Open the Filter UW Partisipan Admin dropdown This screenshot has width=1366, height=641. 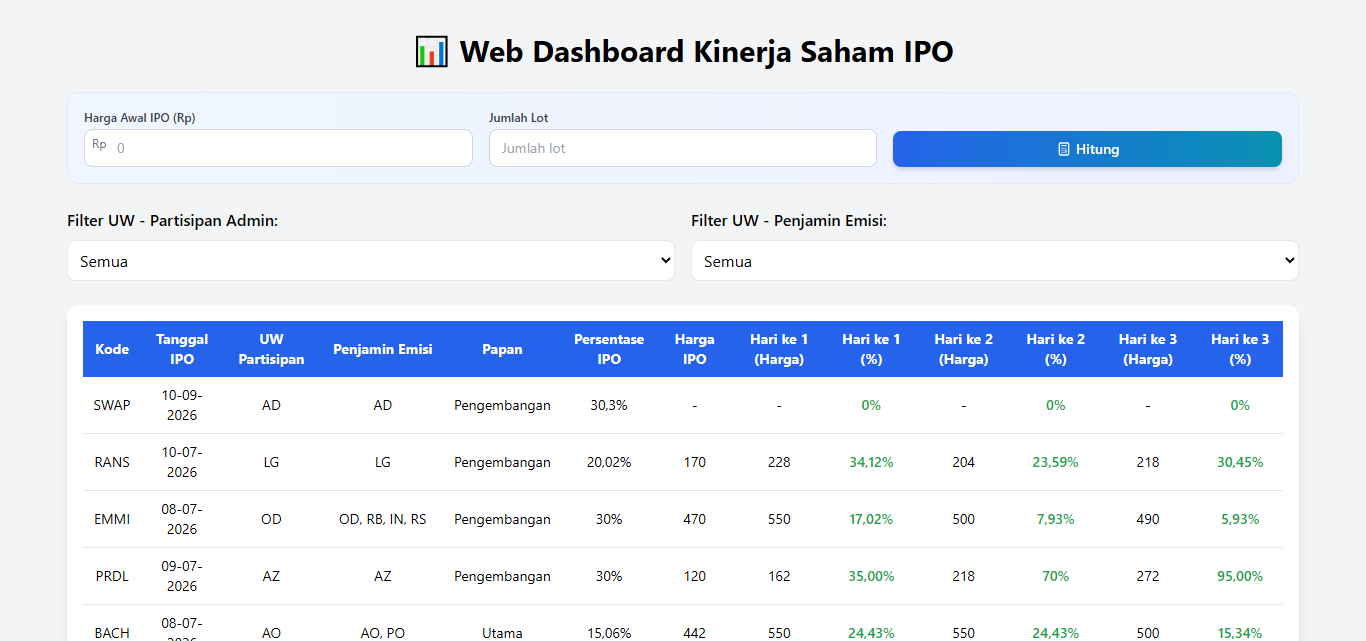click(x=371, y=261)
